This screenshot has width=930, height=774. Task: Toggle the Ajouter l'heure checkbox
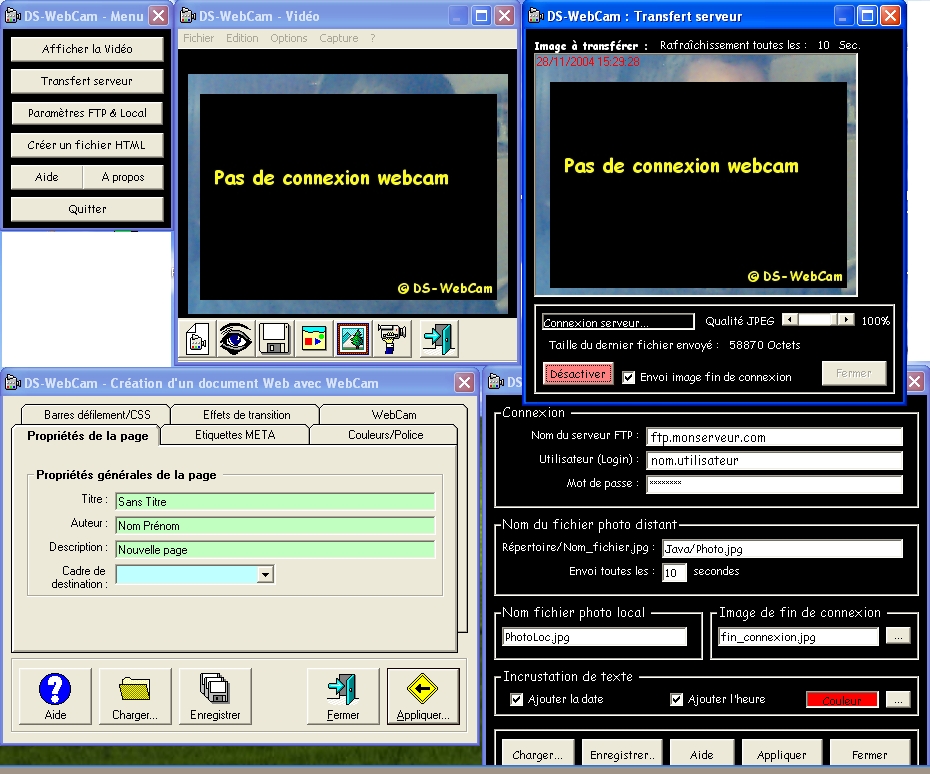click(x=676, y=699)
